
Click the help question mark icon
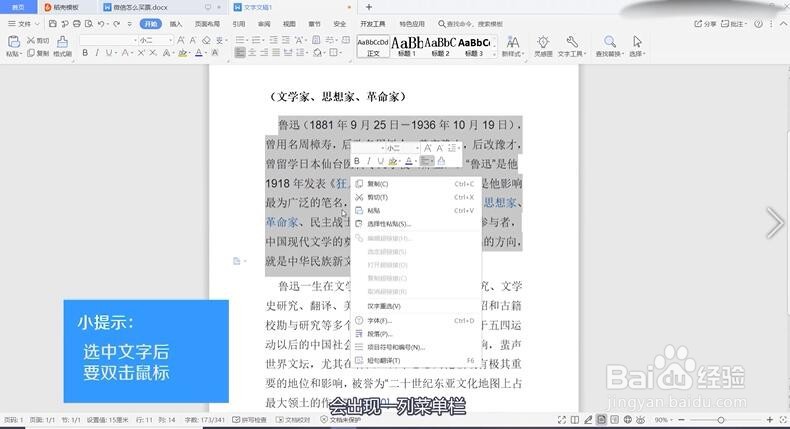click(758, 24)
